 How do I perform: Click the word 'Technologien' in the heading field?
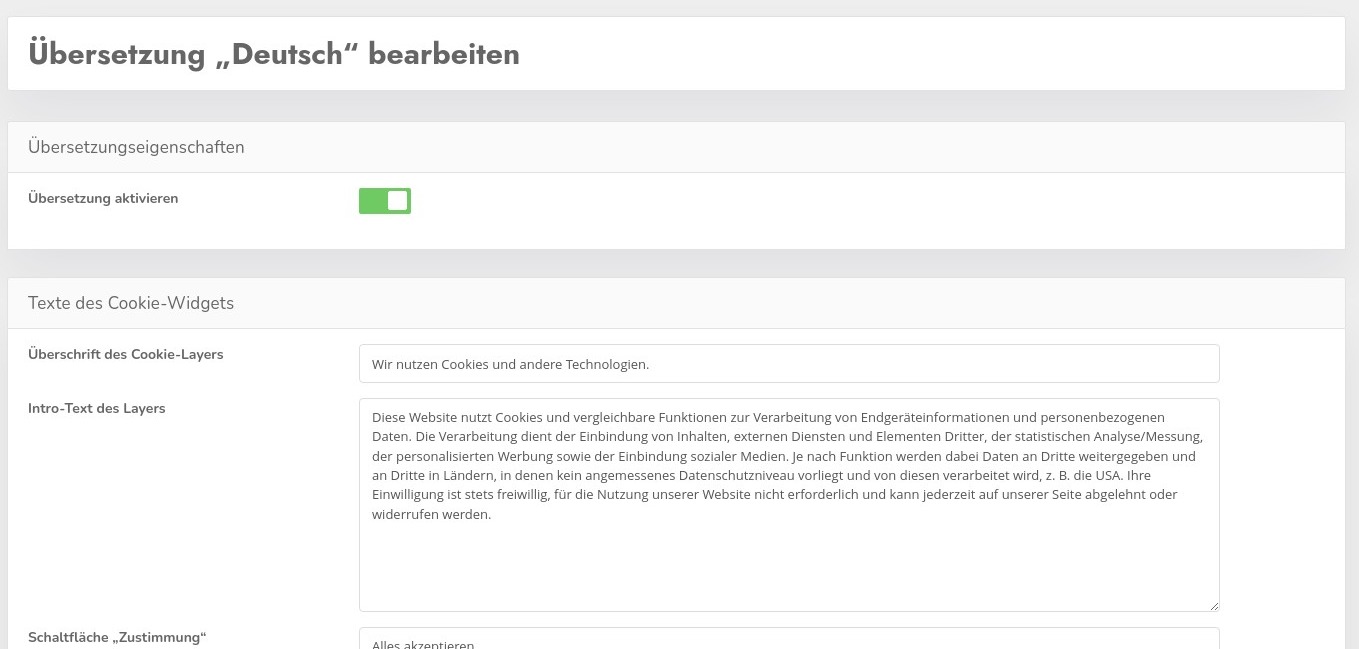(606, 364)
